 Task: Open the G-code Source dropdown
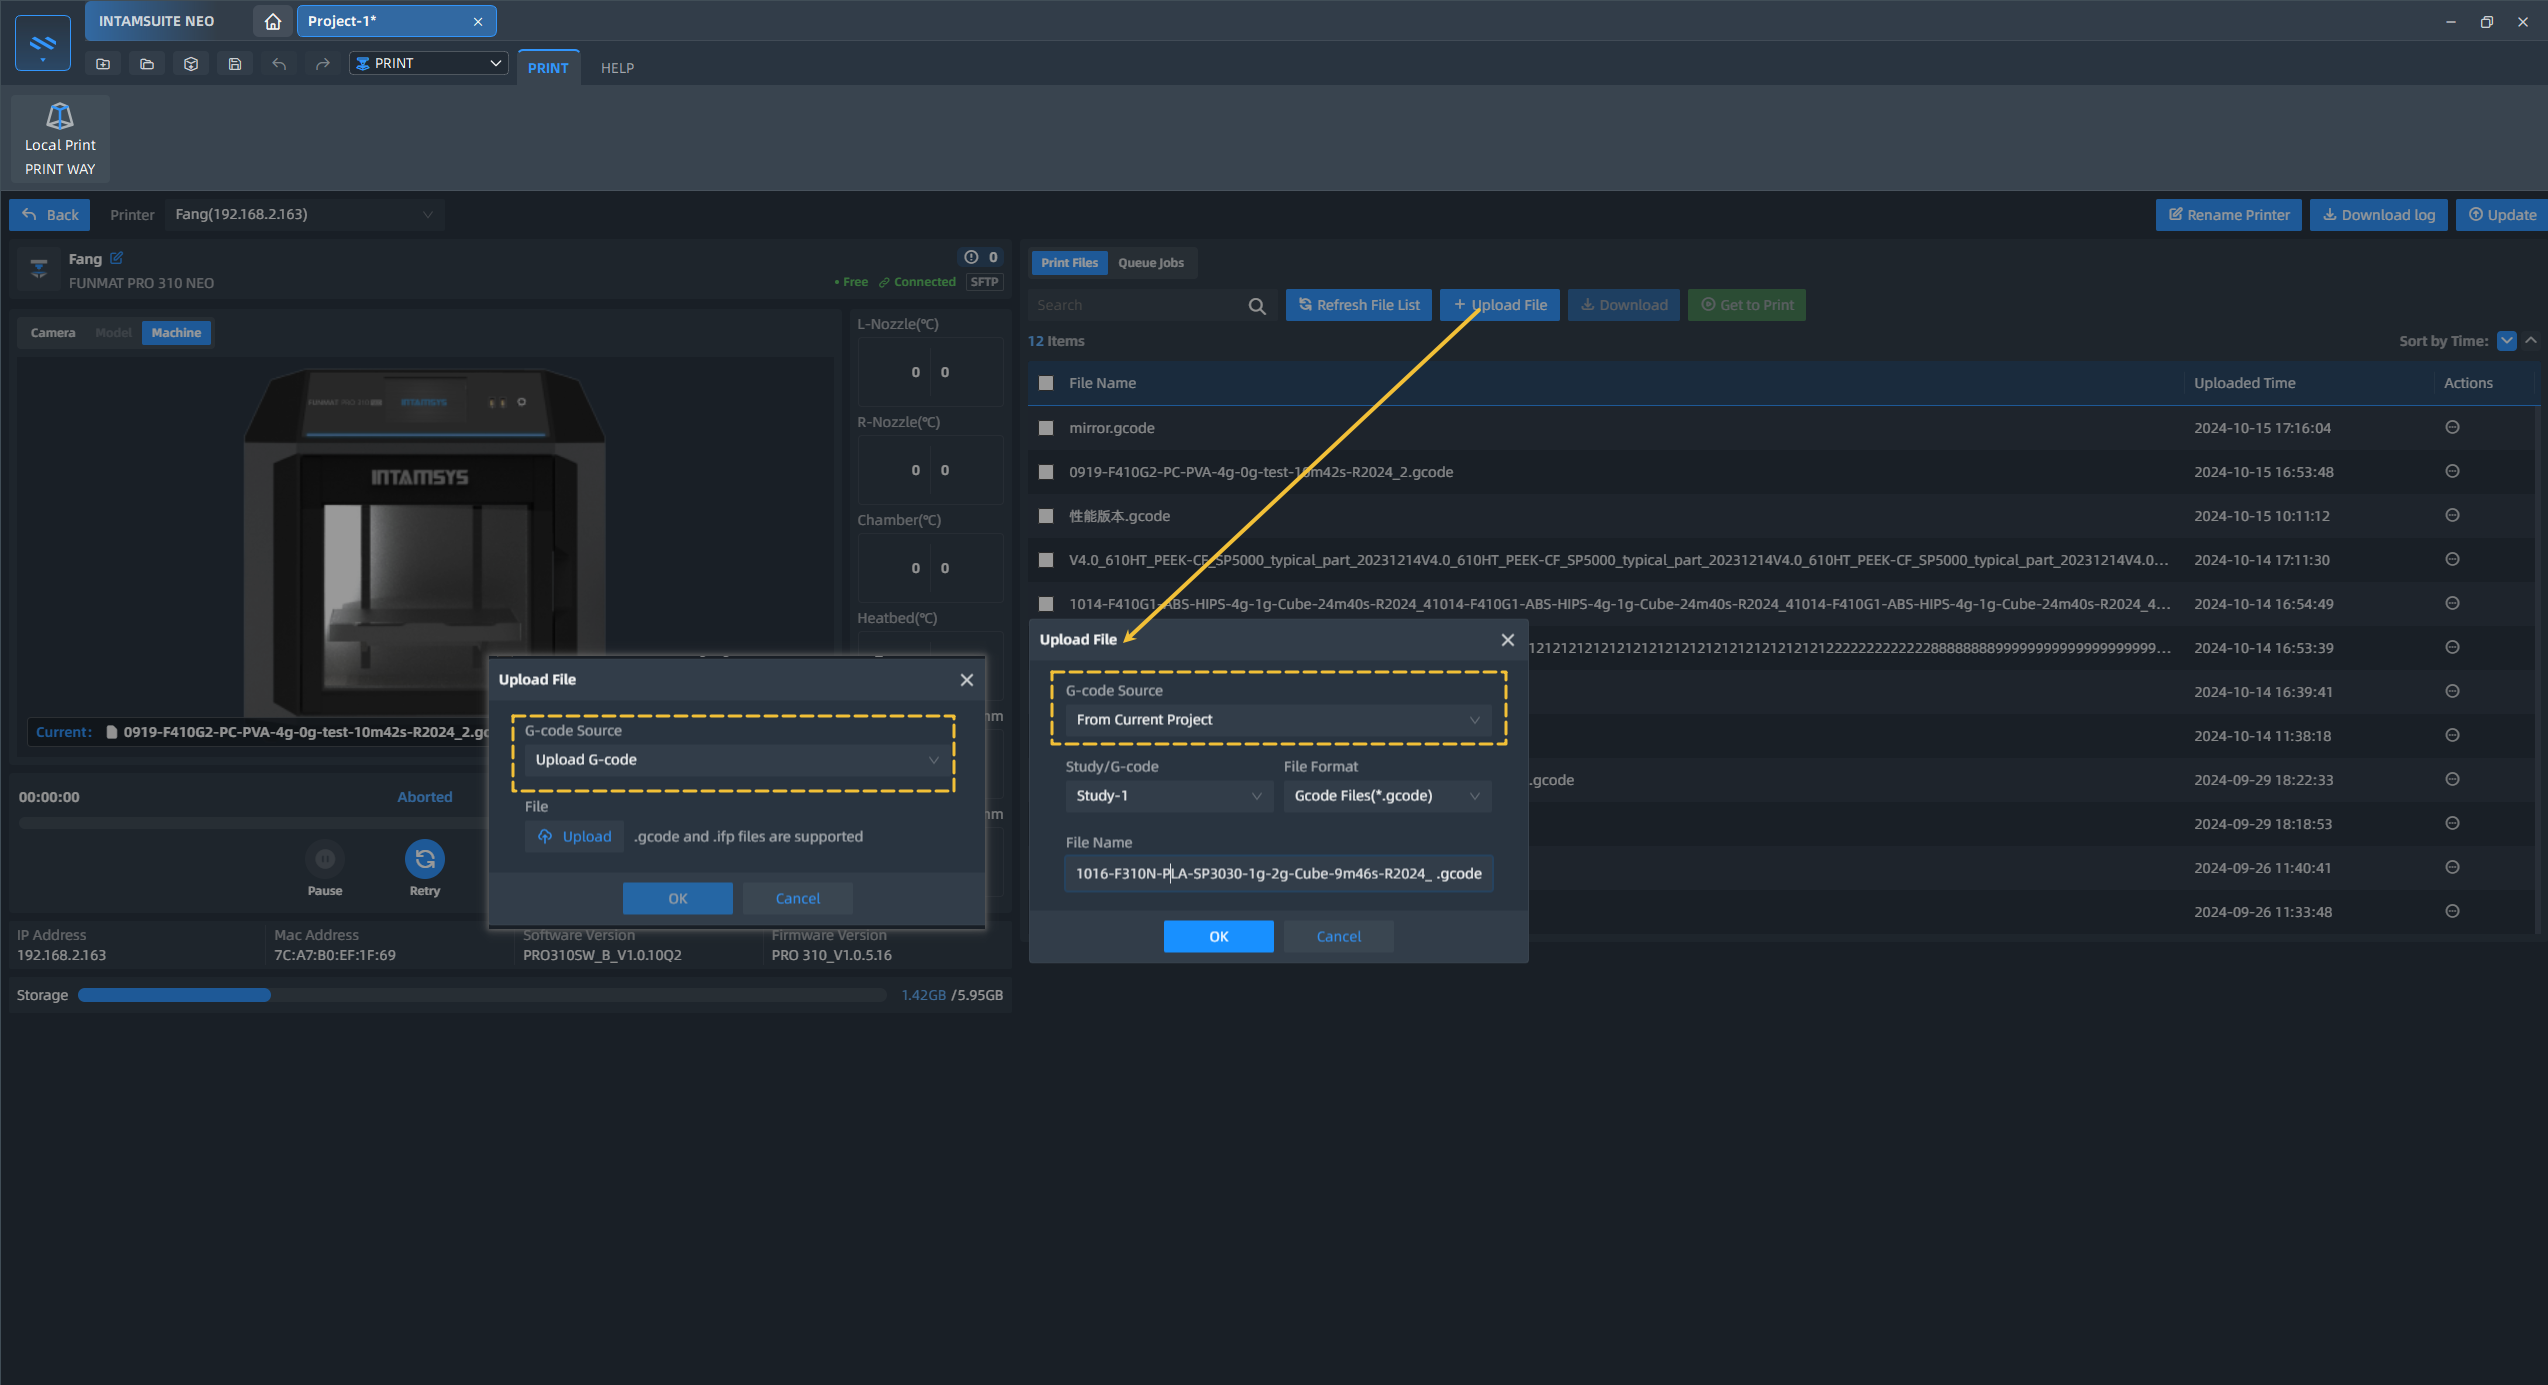[x=1278, y=720]
